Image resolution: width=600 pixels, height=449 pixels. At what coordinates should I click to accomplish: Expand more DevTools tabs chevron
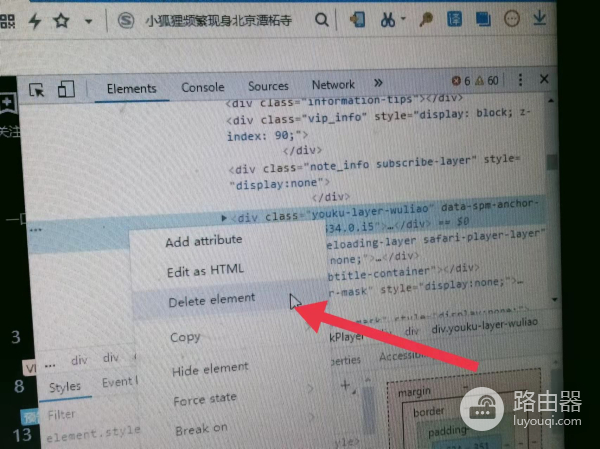tap(378, 85)
